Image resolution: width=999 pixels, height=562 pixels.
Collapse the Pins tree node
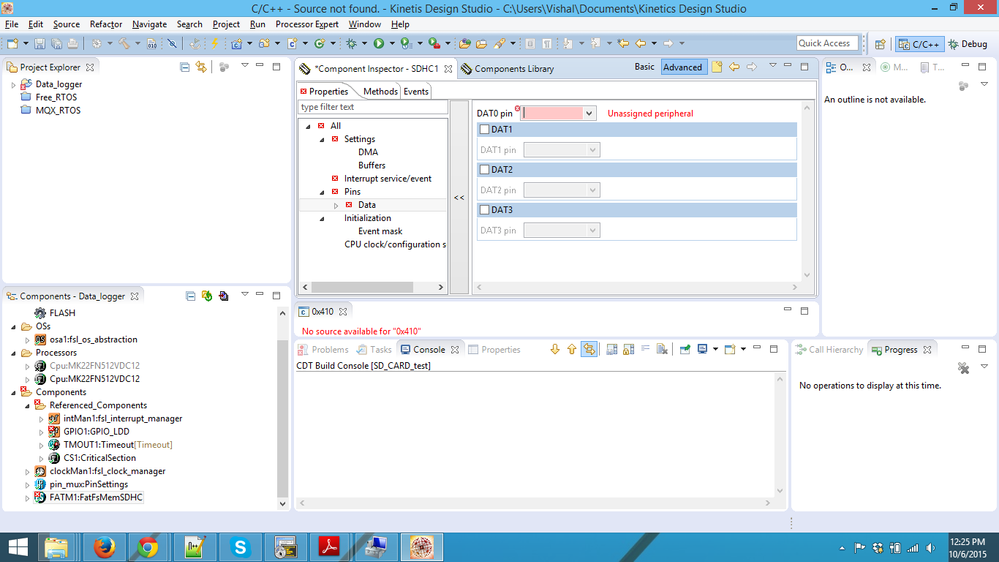322,192
